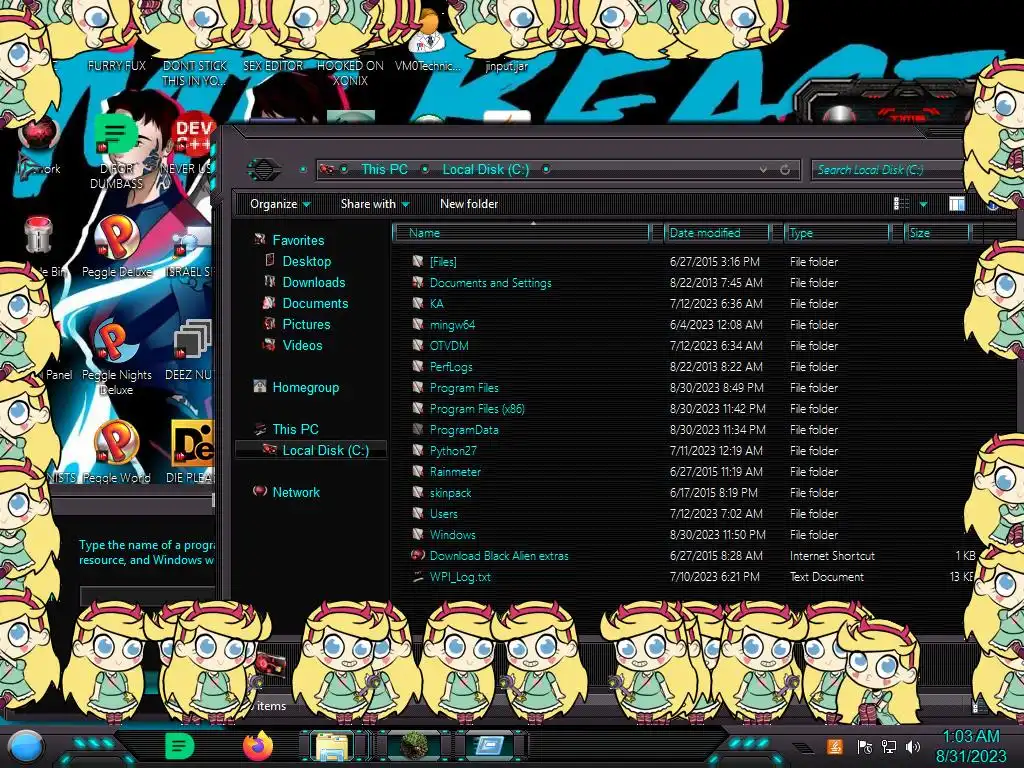Select the Windows folder name
Viewport: 1024px width, 768px height.
[x=453, y=535]
